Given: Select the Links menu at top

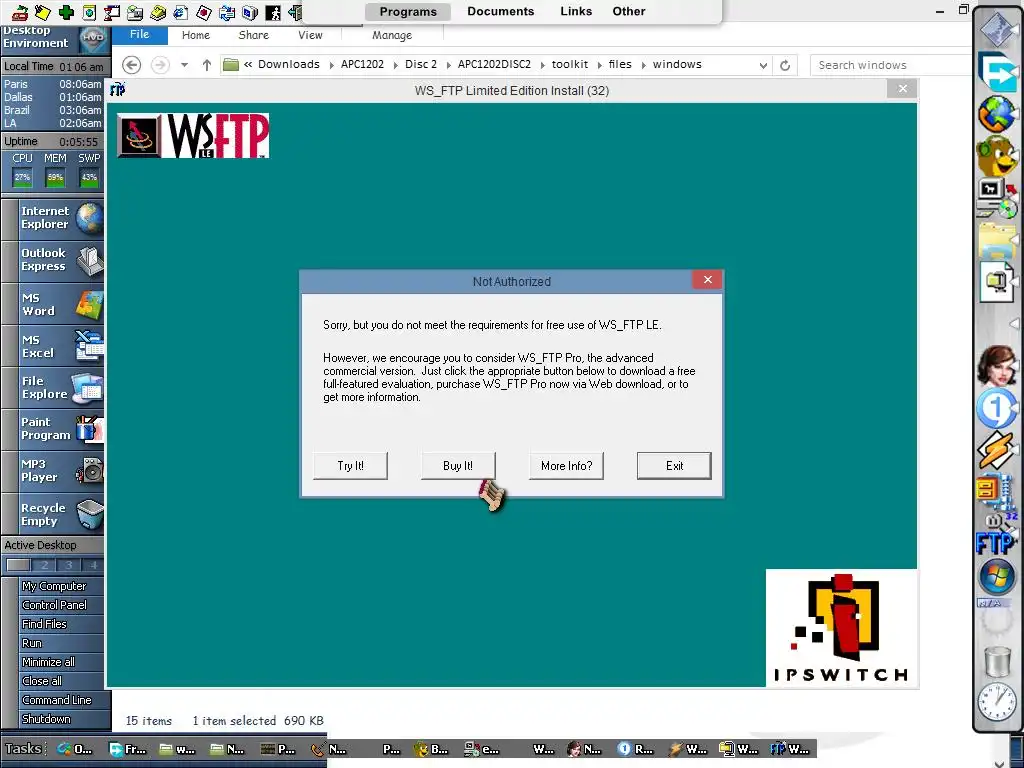Looking at the screenshot, I should (x=576, y=11).
